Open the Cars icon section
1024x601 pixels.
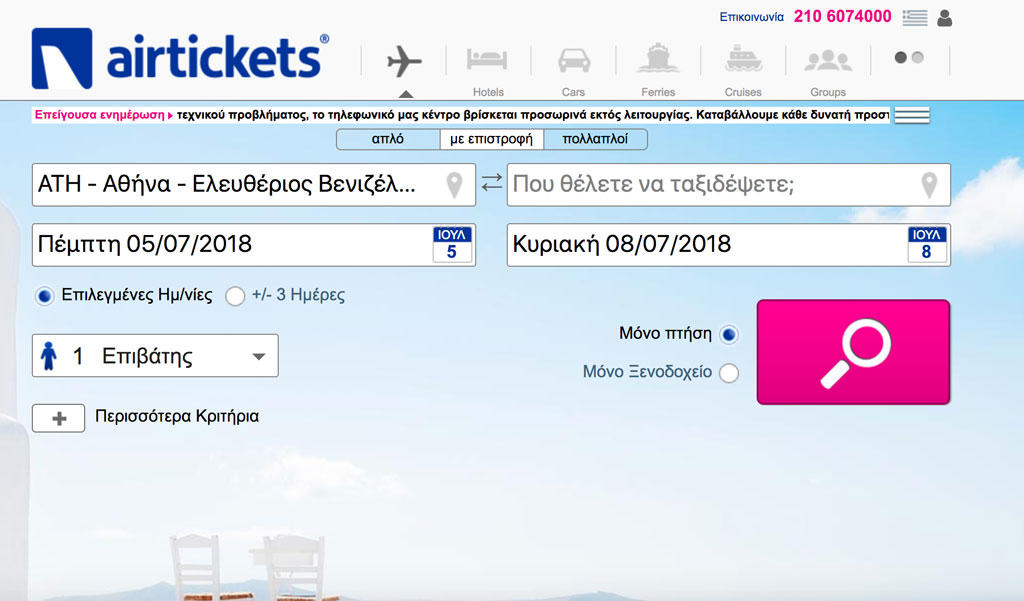click(x=574, y=60)
